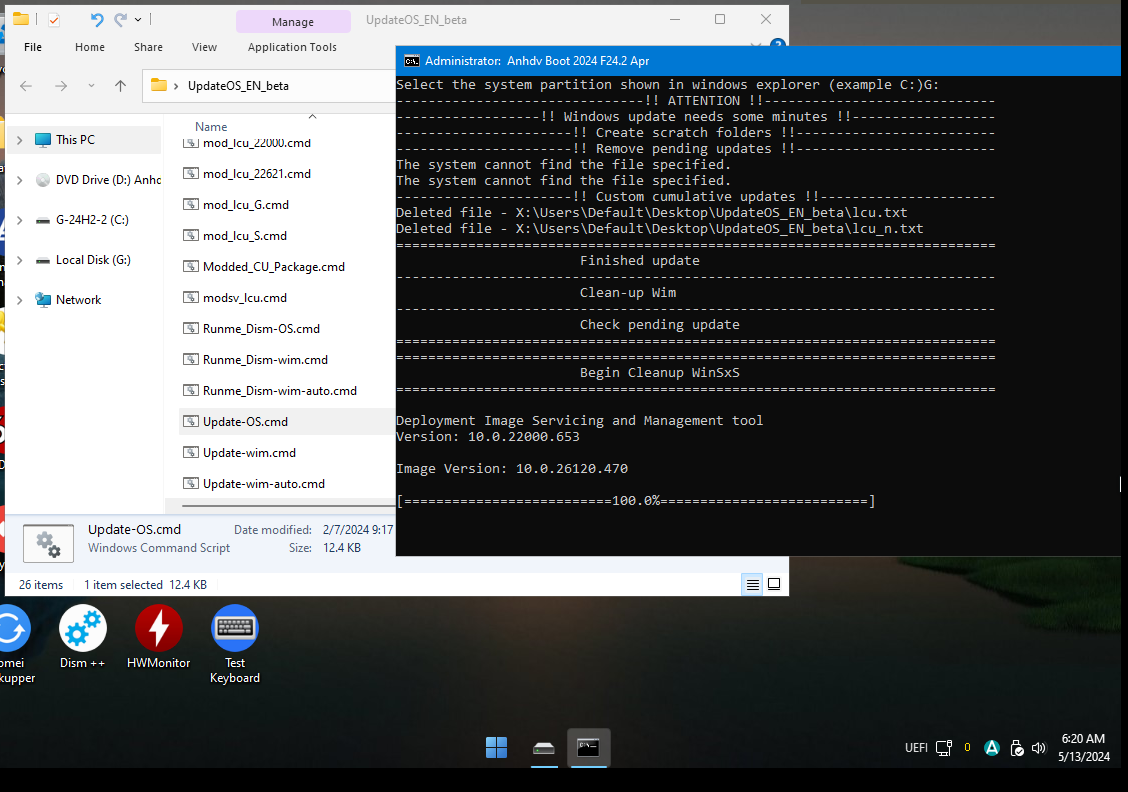Maximize the Explorer window
Viewport: 1128px width, 792px height.
(x=720, y=19)
